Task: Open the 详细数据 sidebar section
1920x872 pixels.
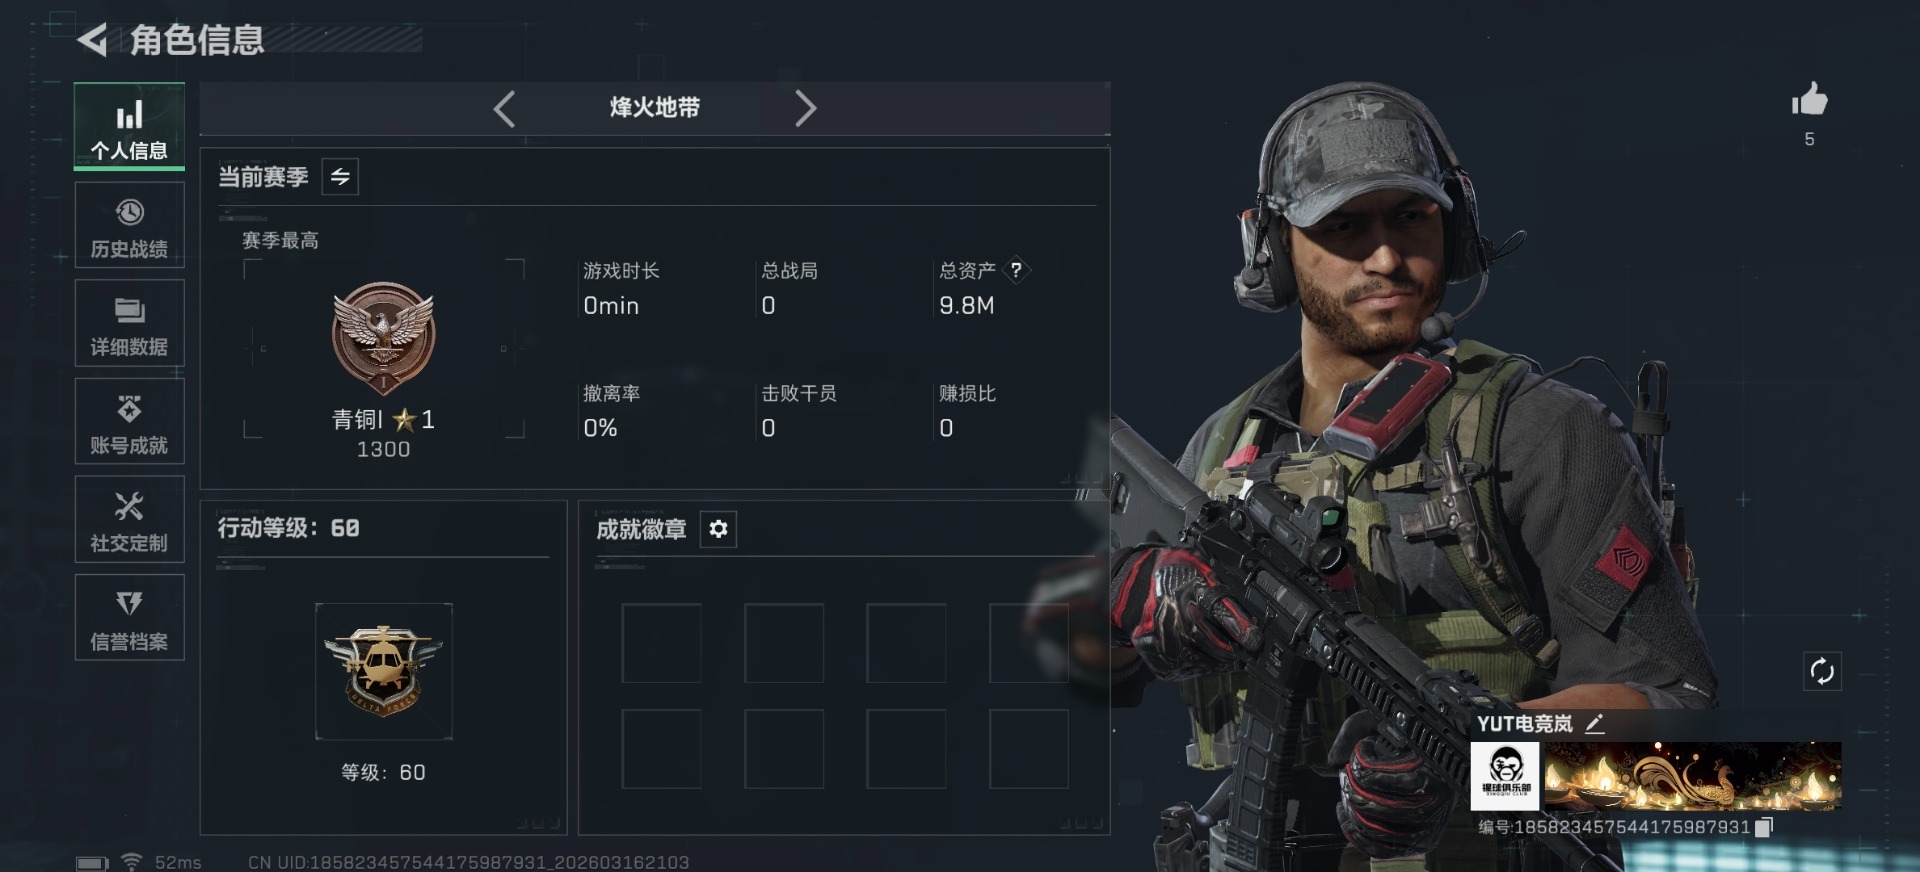Action: (129, 323)
